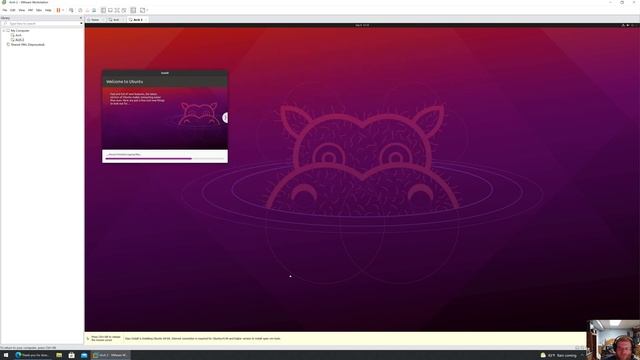
Task: Click the Welcome to Ubuntu installer heading
Action: [x=124, y=82]
